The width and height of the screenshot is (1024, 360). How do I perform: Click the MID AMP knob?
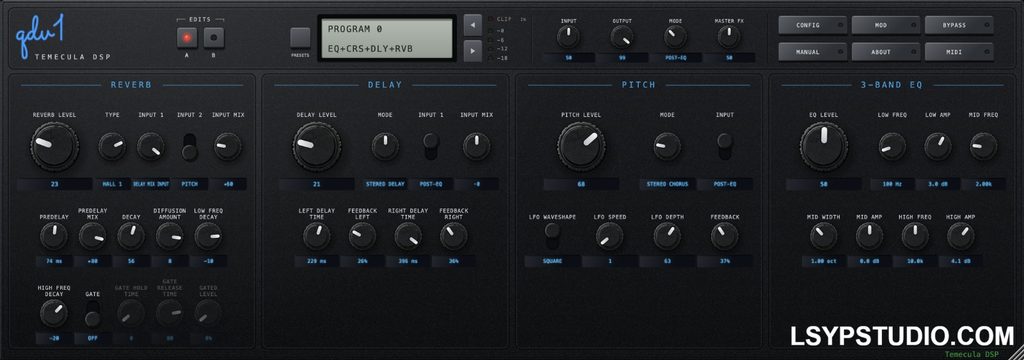click(x=869, y=236)
